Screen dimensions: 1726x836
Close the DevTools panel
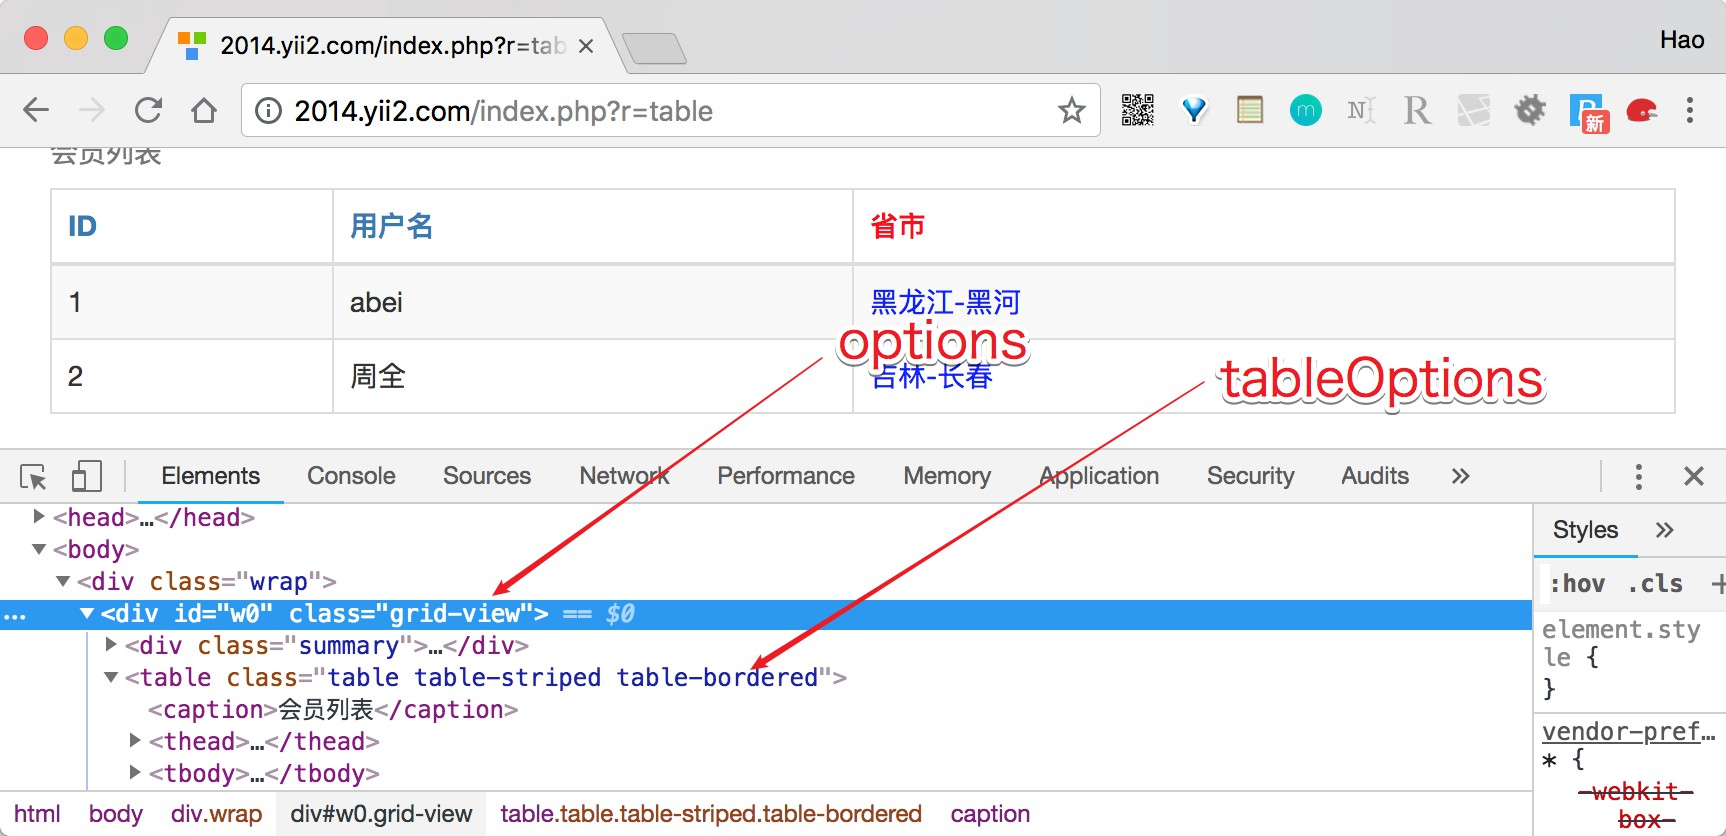point(1694,476)
